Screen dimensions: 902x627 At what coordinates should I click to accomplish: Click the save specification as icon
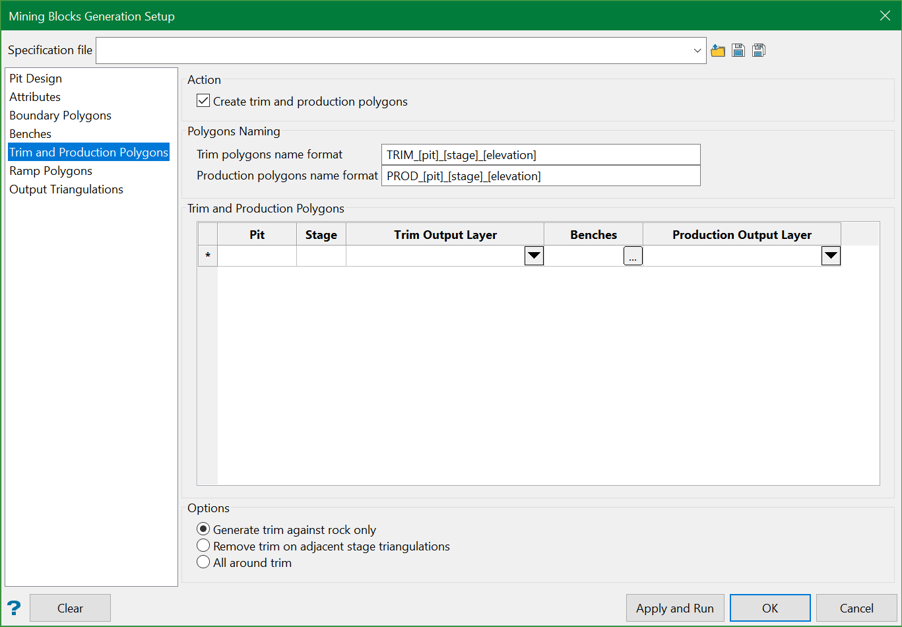(x=759, y=50)
